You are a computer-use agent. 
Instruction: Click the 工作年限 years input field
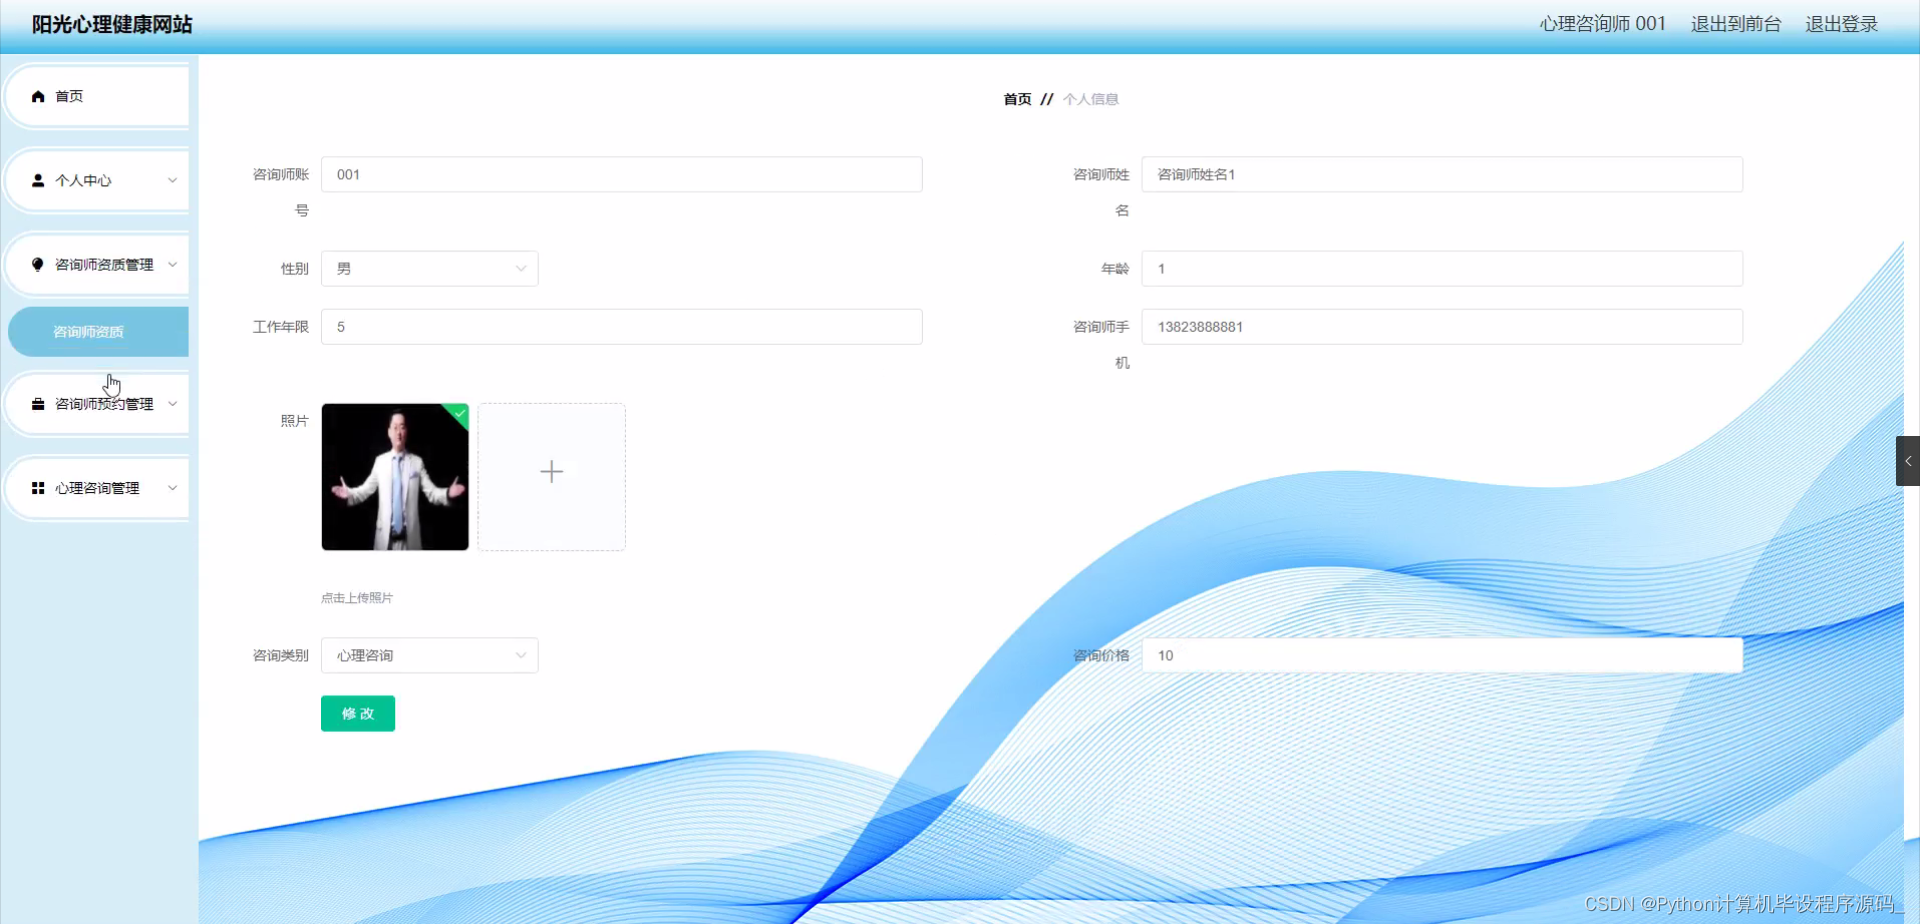pos(621,326)
